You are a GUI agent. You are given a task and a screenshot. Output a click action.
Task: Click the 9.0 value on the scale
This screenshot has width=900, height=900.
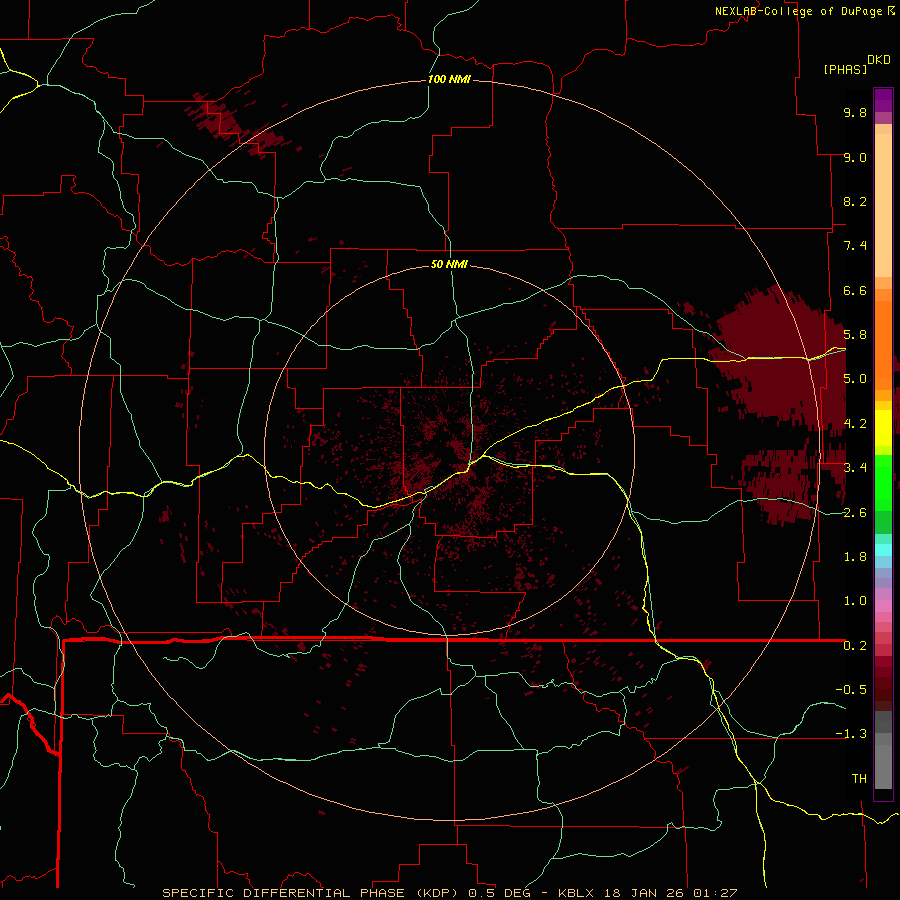[x=855, y=157]
